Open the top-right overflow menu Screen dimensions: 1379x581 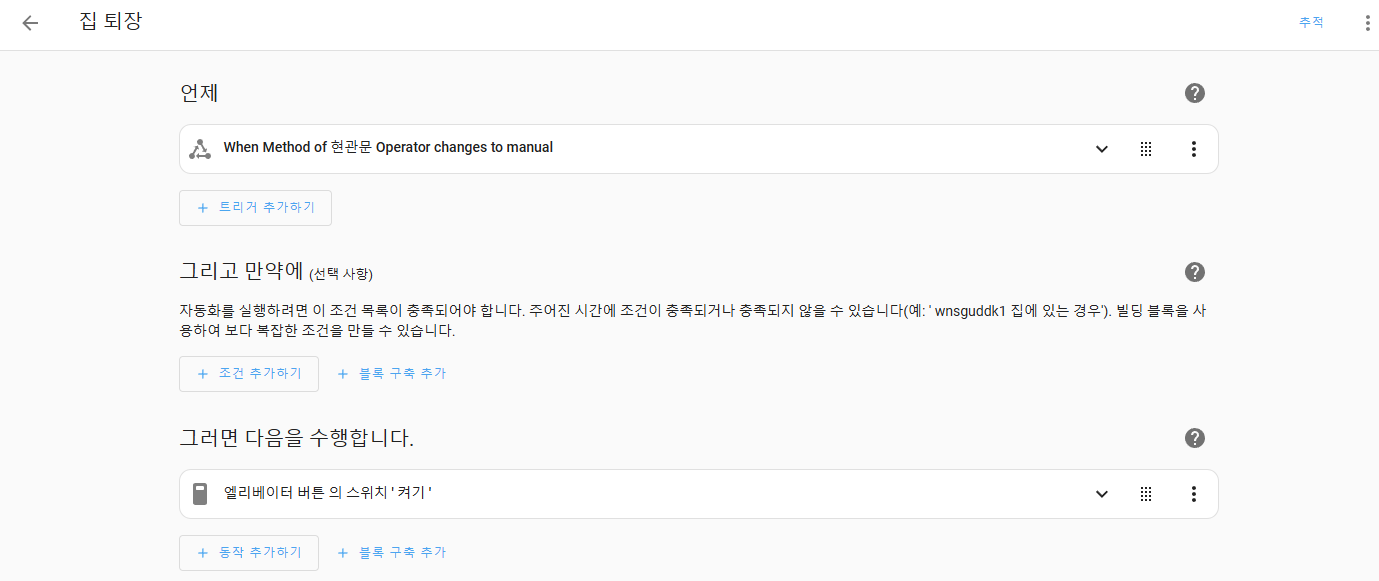pos(1367,23)
